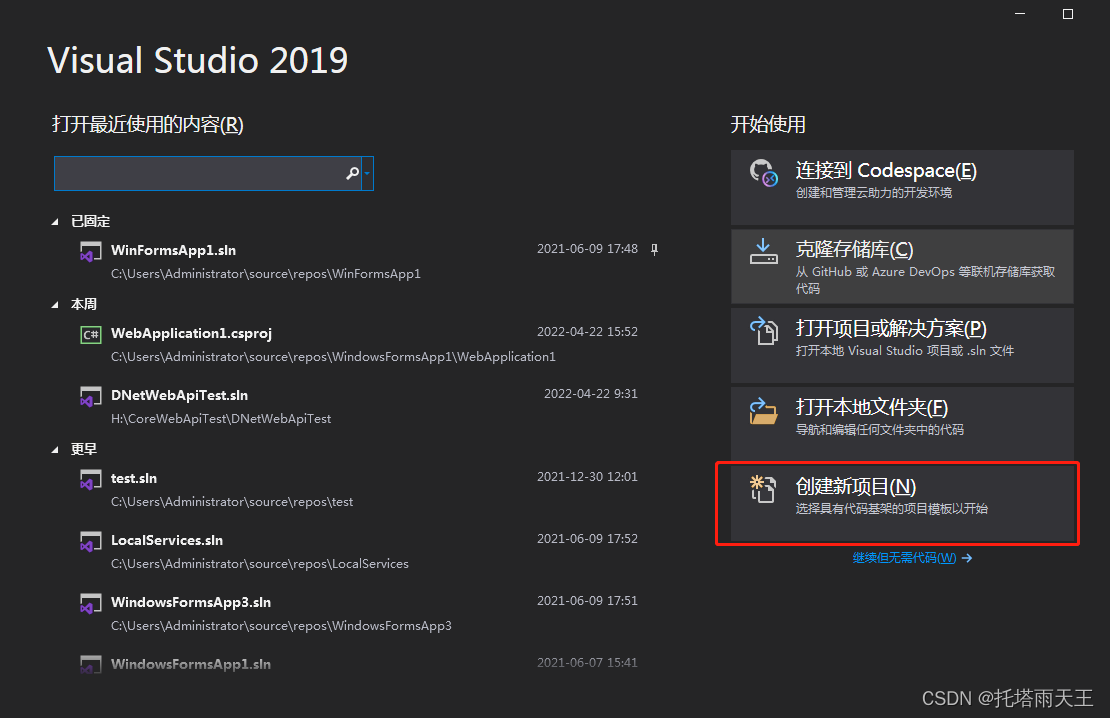The width and height of the screenshot is (1110, 718).
Task: Click the create new project icon
Action: point(764,489)
